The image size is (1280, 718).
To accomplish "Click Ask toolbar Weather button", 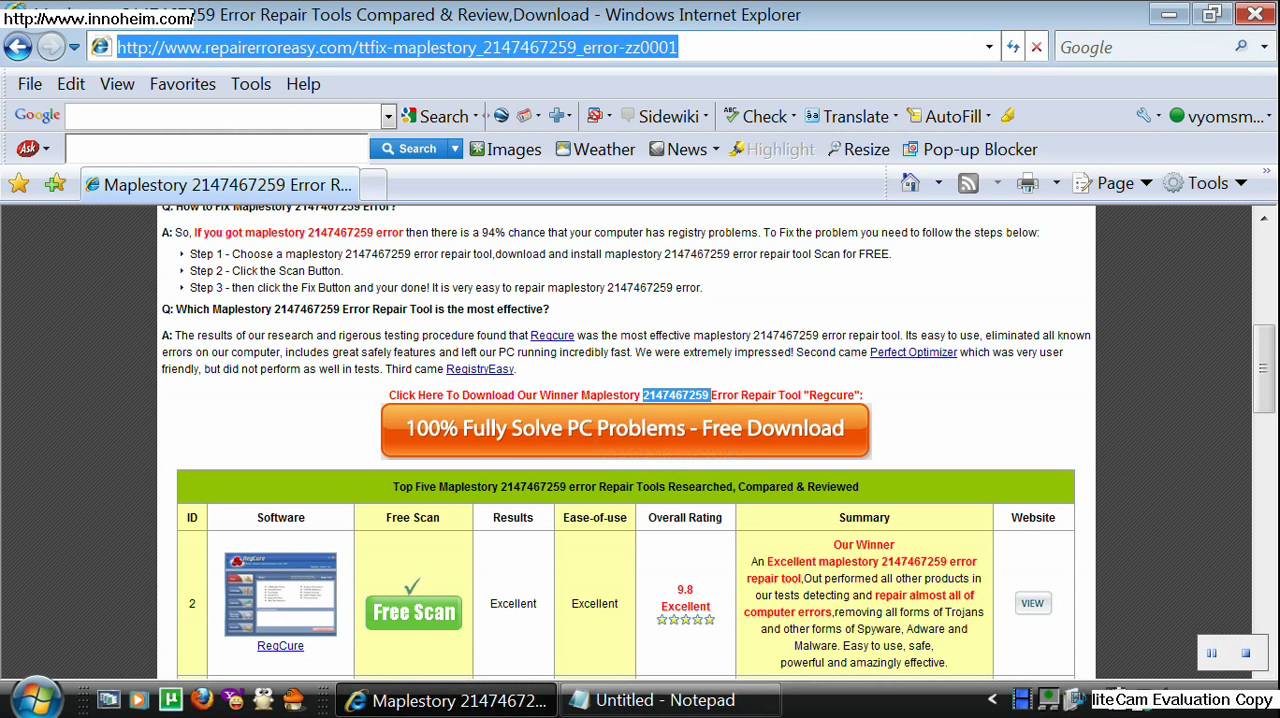I will [595, 149].
